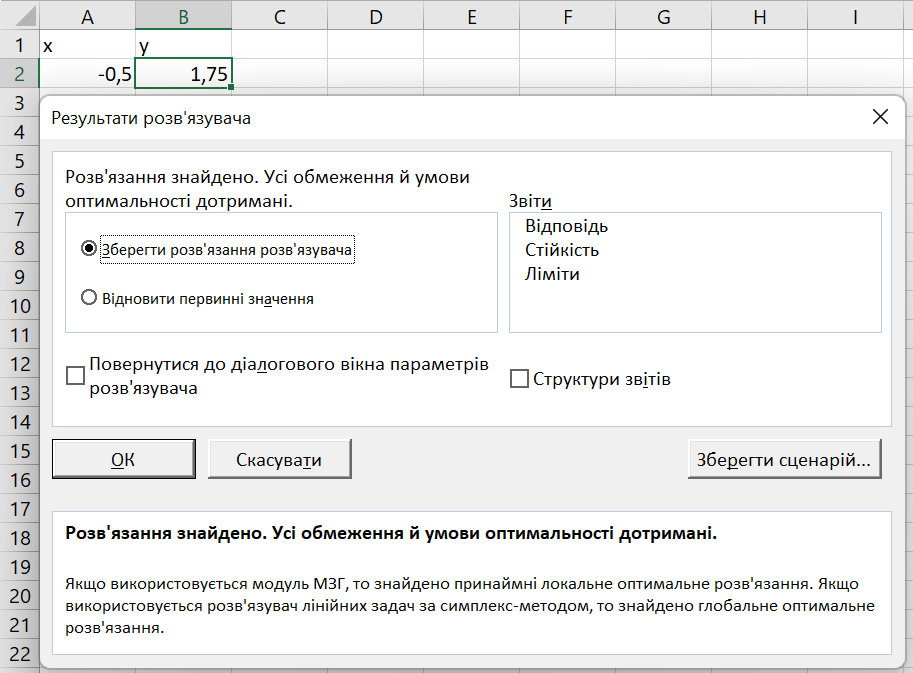Click the OK button
The image size is (913, 673).
[x=123, y=460]
